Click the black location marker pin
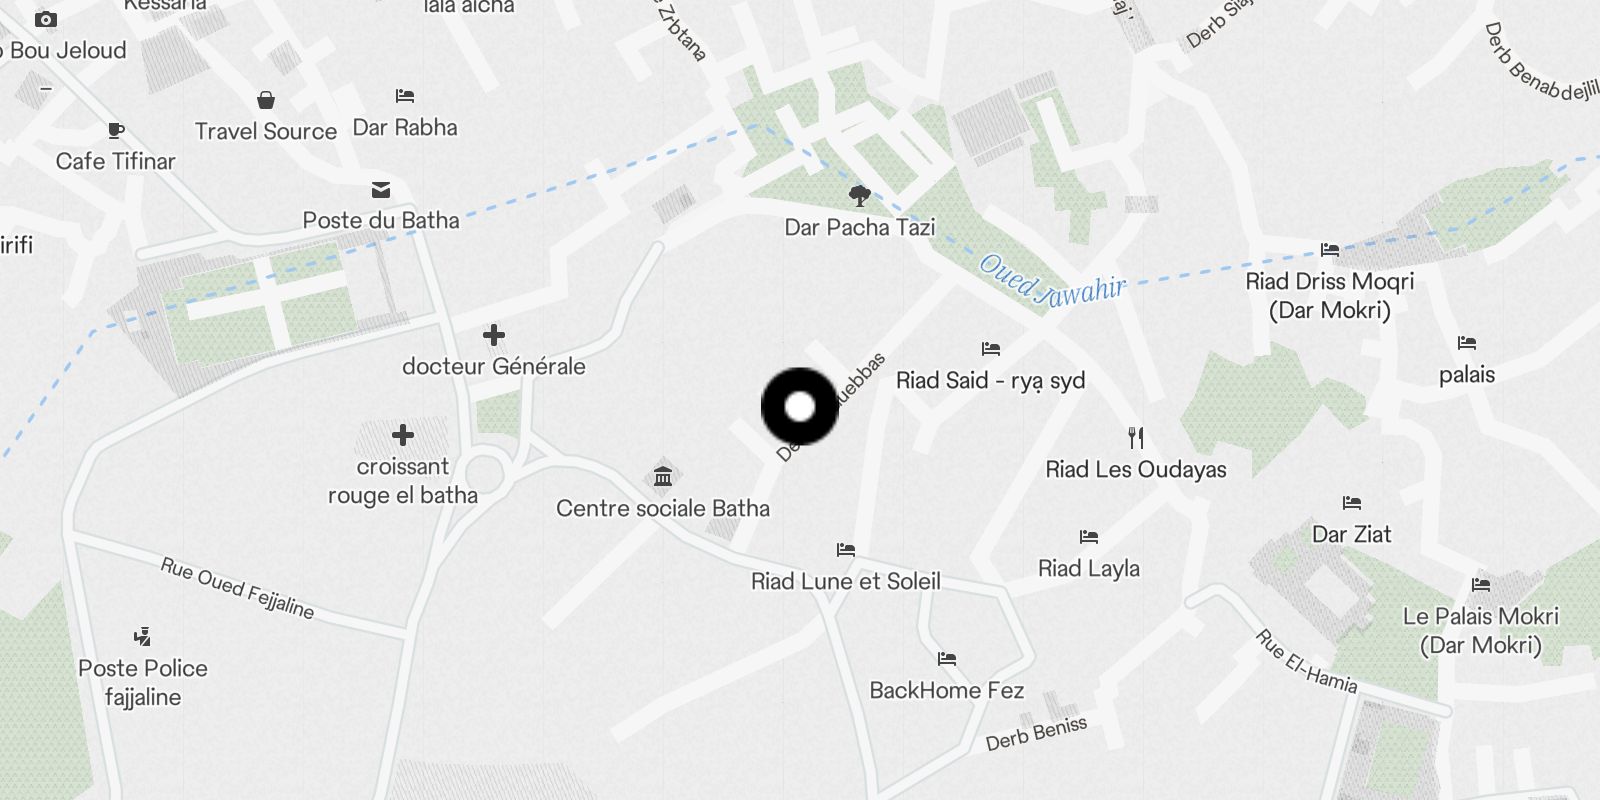 [x=800, y=407]
